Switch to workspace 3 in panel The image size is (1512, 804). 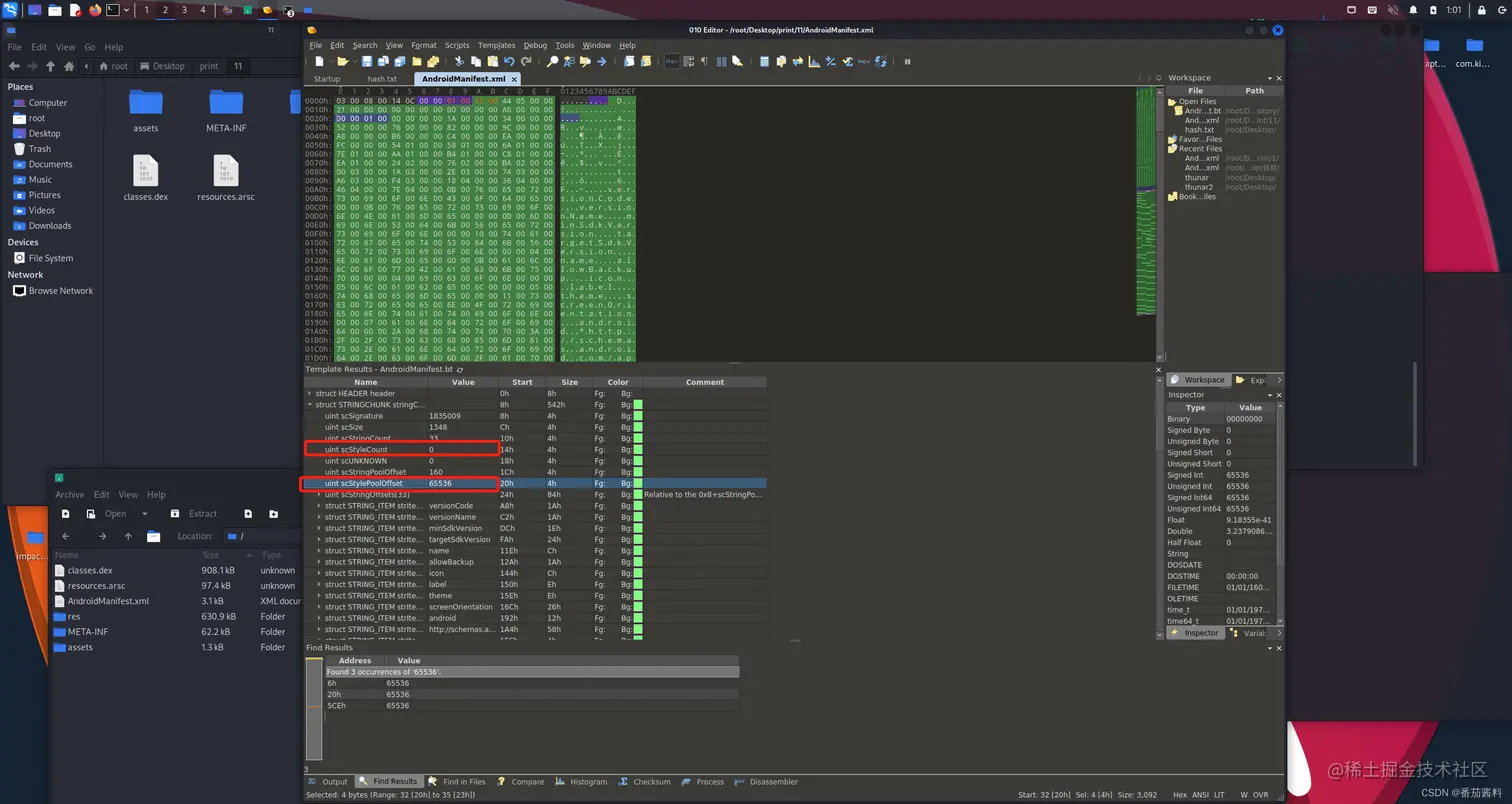click(x=184, y=10)
